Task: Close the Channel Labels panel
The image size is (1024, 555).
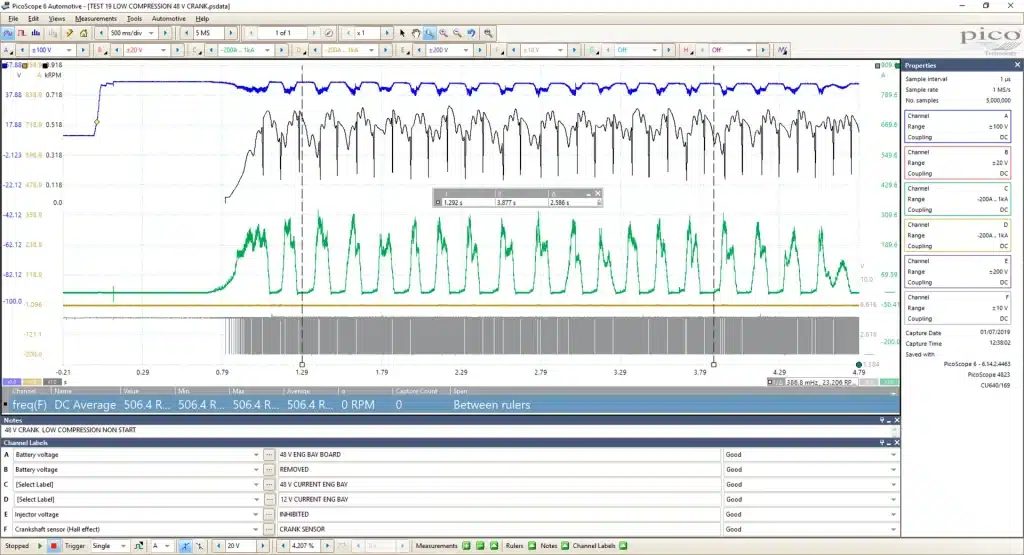Action: (896, 443)
